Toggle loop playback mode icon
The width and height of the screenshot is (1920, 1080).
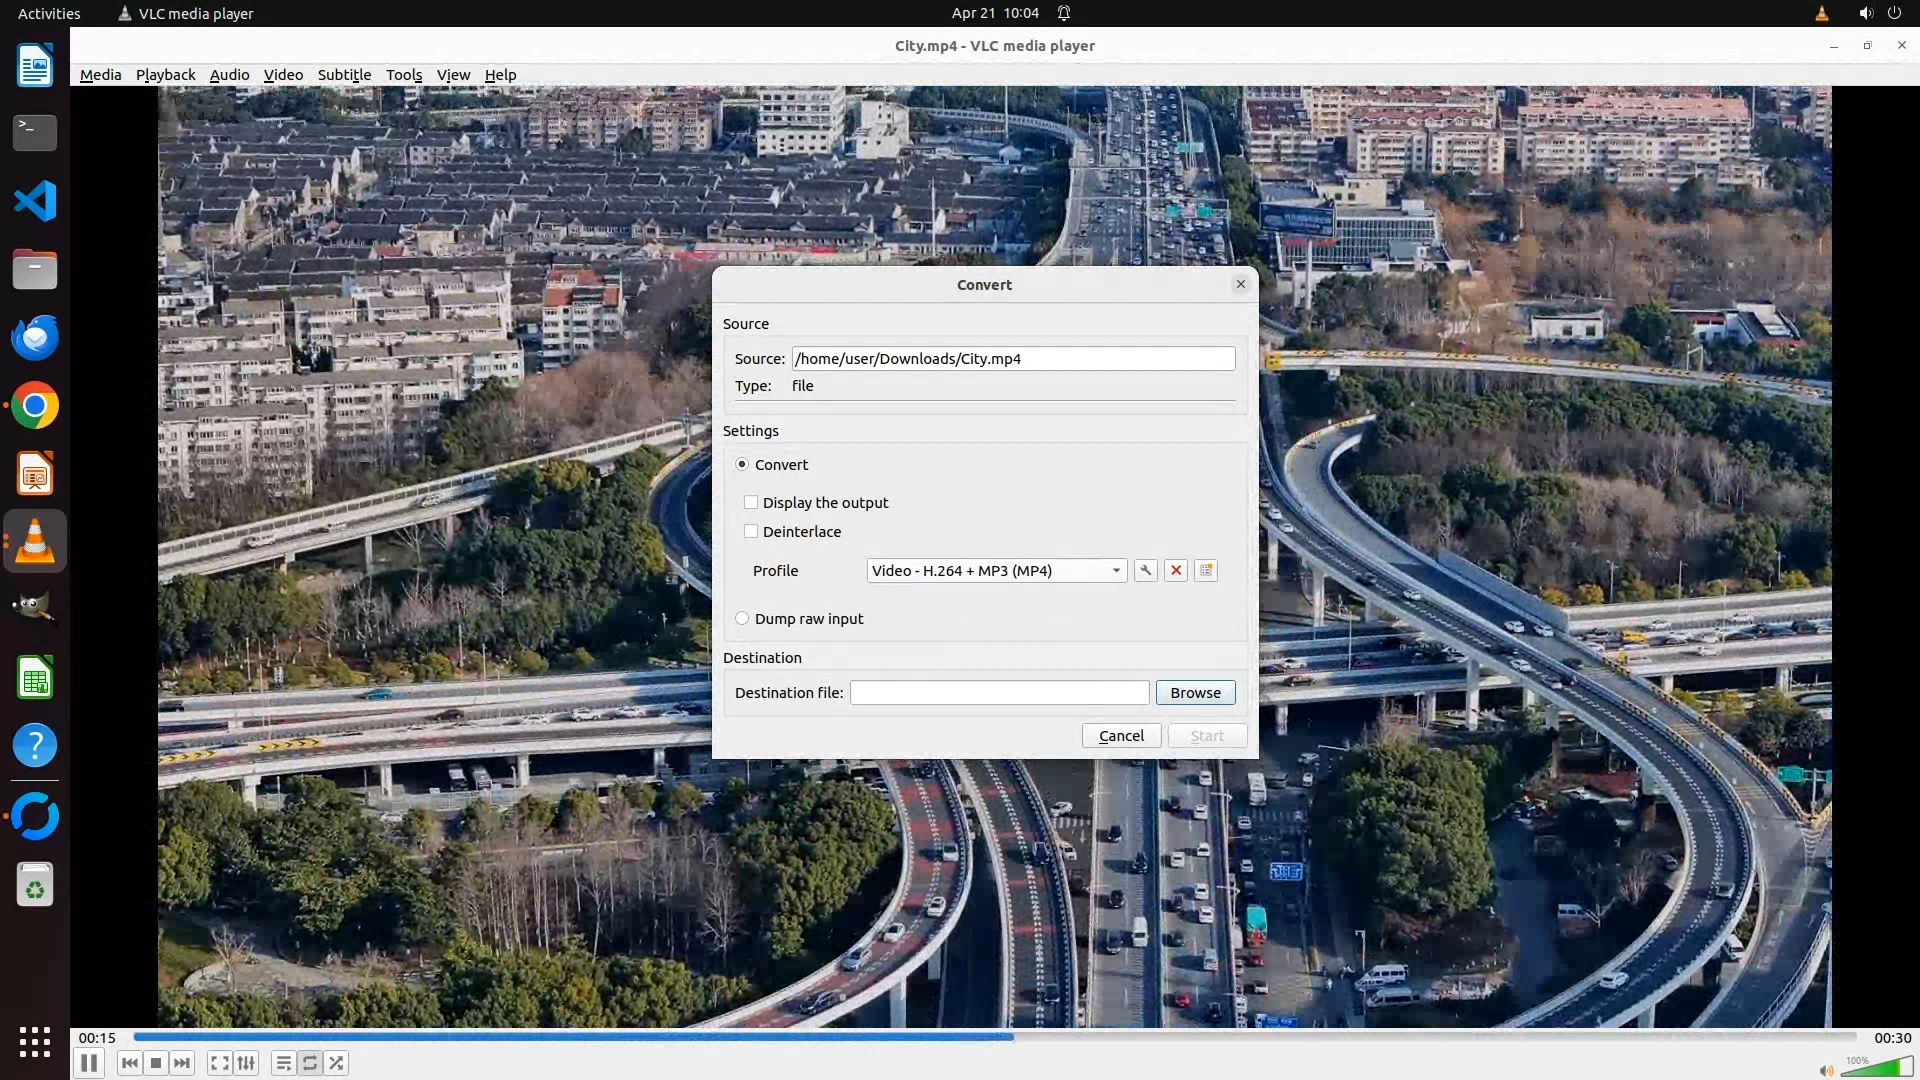click(310, 1063)
